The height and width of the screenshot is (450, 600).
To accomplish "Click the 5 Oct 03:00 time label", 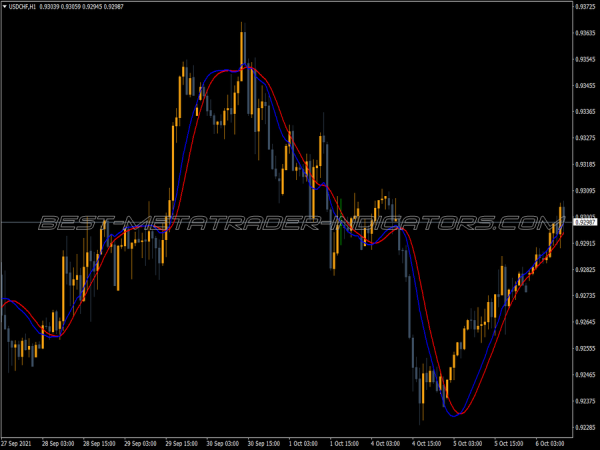I will tap(468, 443).
